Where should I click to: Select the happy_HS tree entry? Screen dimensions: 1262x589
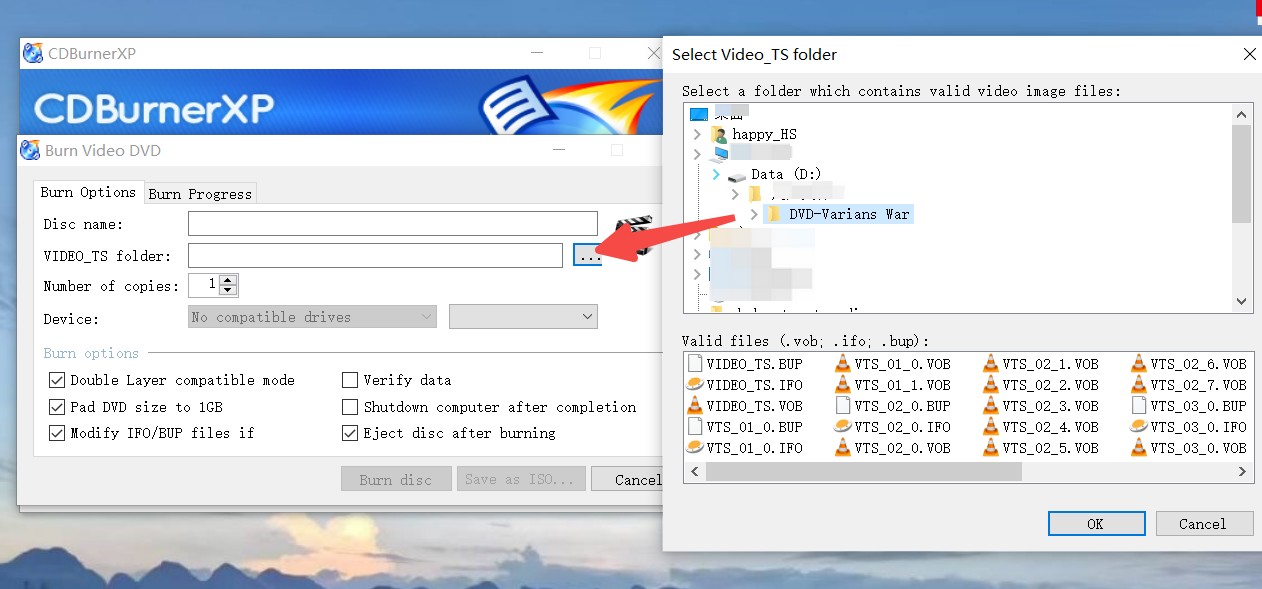(764, 134)
